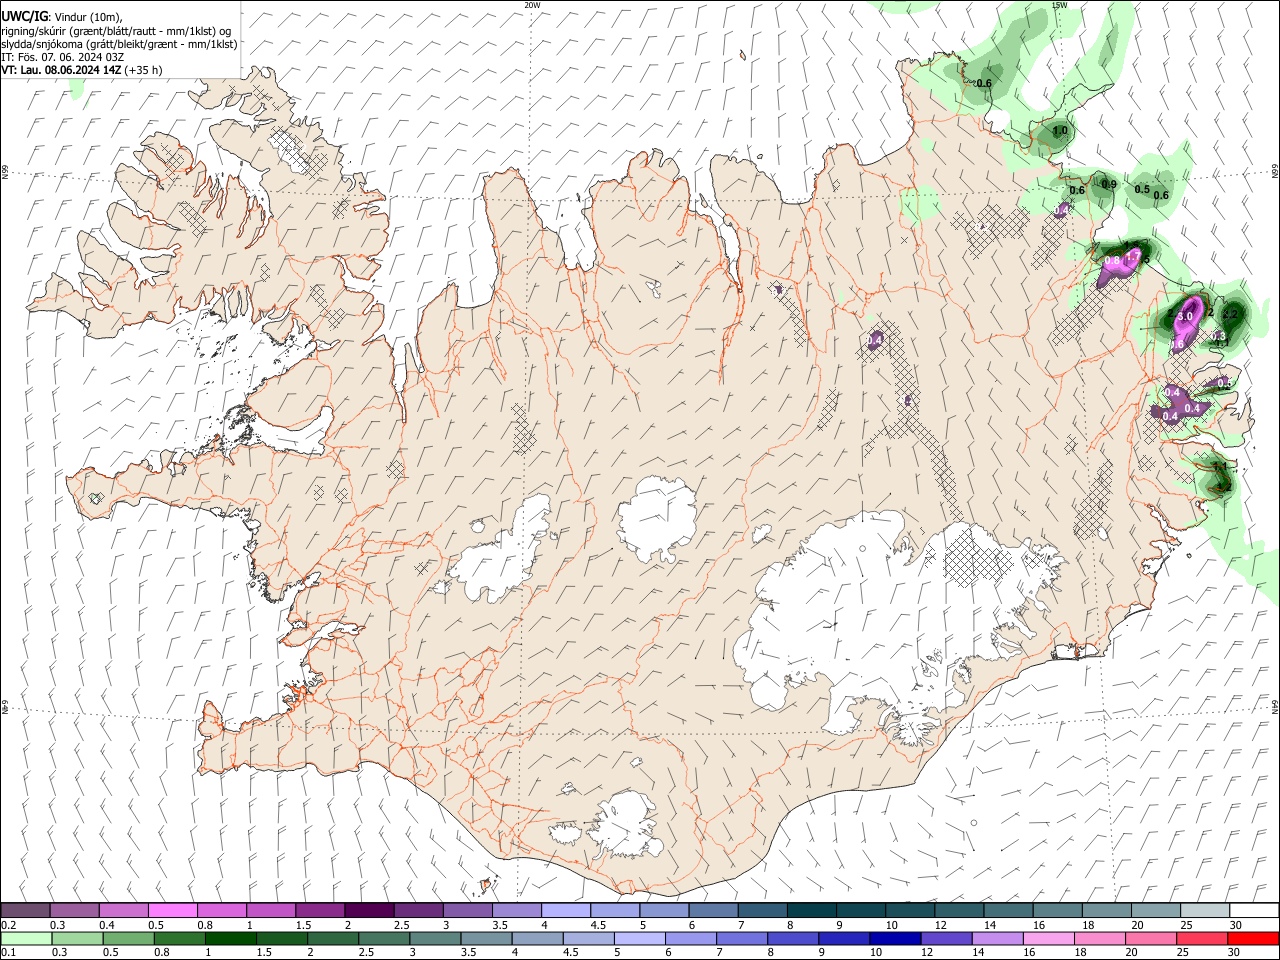Click the '0.9' precipitation value on the map
The width and height of the screenshot is (1280, 960).
(x=1109, y=184)
